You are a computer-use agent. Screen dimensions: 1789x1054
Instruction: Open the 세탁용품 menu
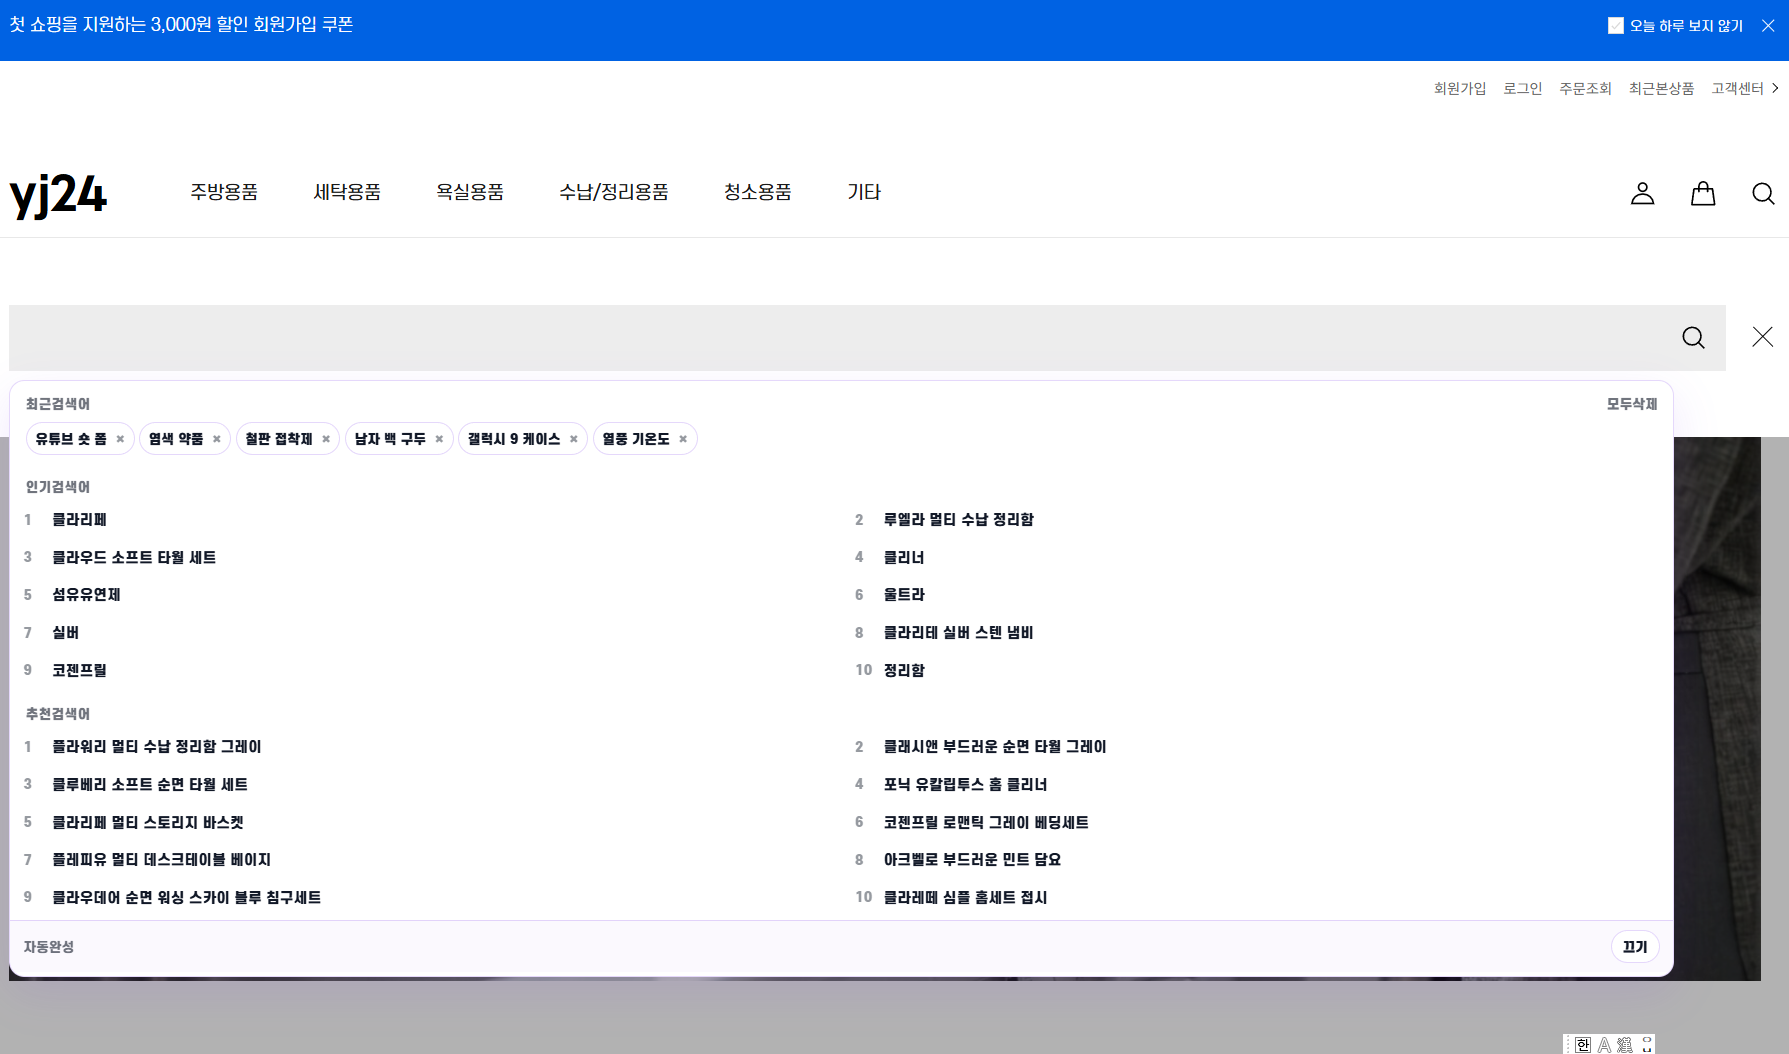click(347, 192)
